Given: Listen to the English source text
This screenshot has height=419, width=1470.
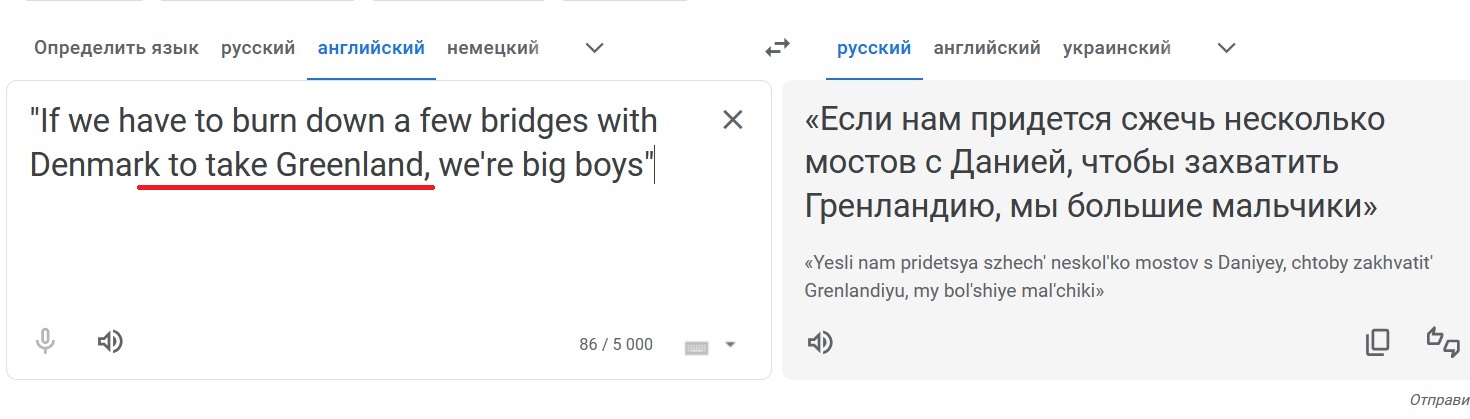Looking at the screenshot, I should tap(110, 342).
